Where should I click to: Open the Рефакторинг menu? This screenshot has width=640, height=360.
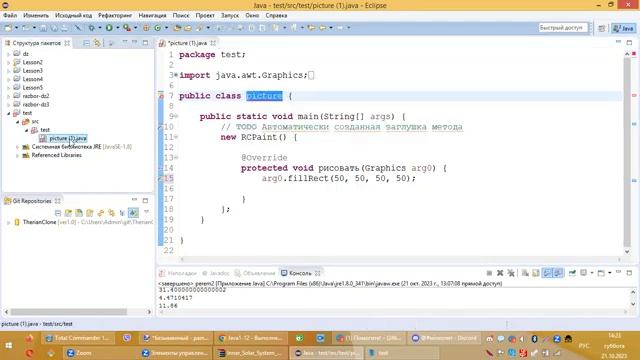(115, 16)
